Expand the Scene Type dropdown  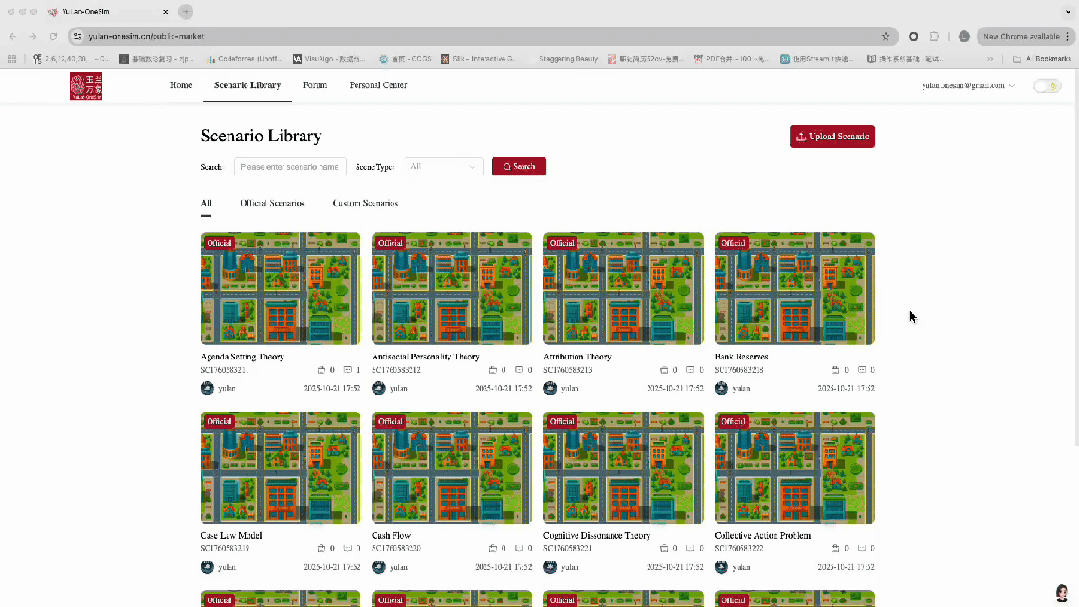point(443,167)
